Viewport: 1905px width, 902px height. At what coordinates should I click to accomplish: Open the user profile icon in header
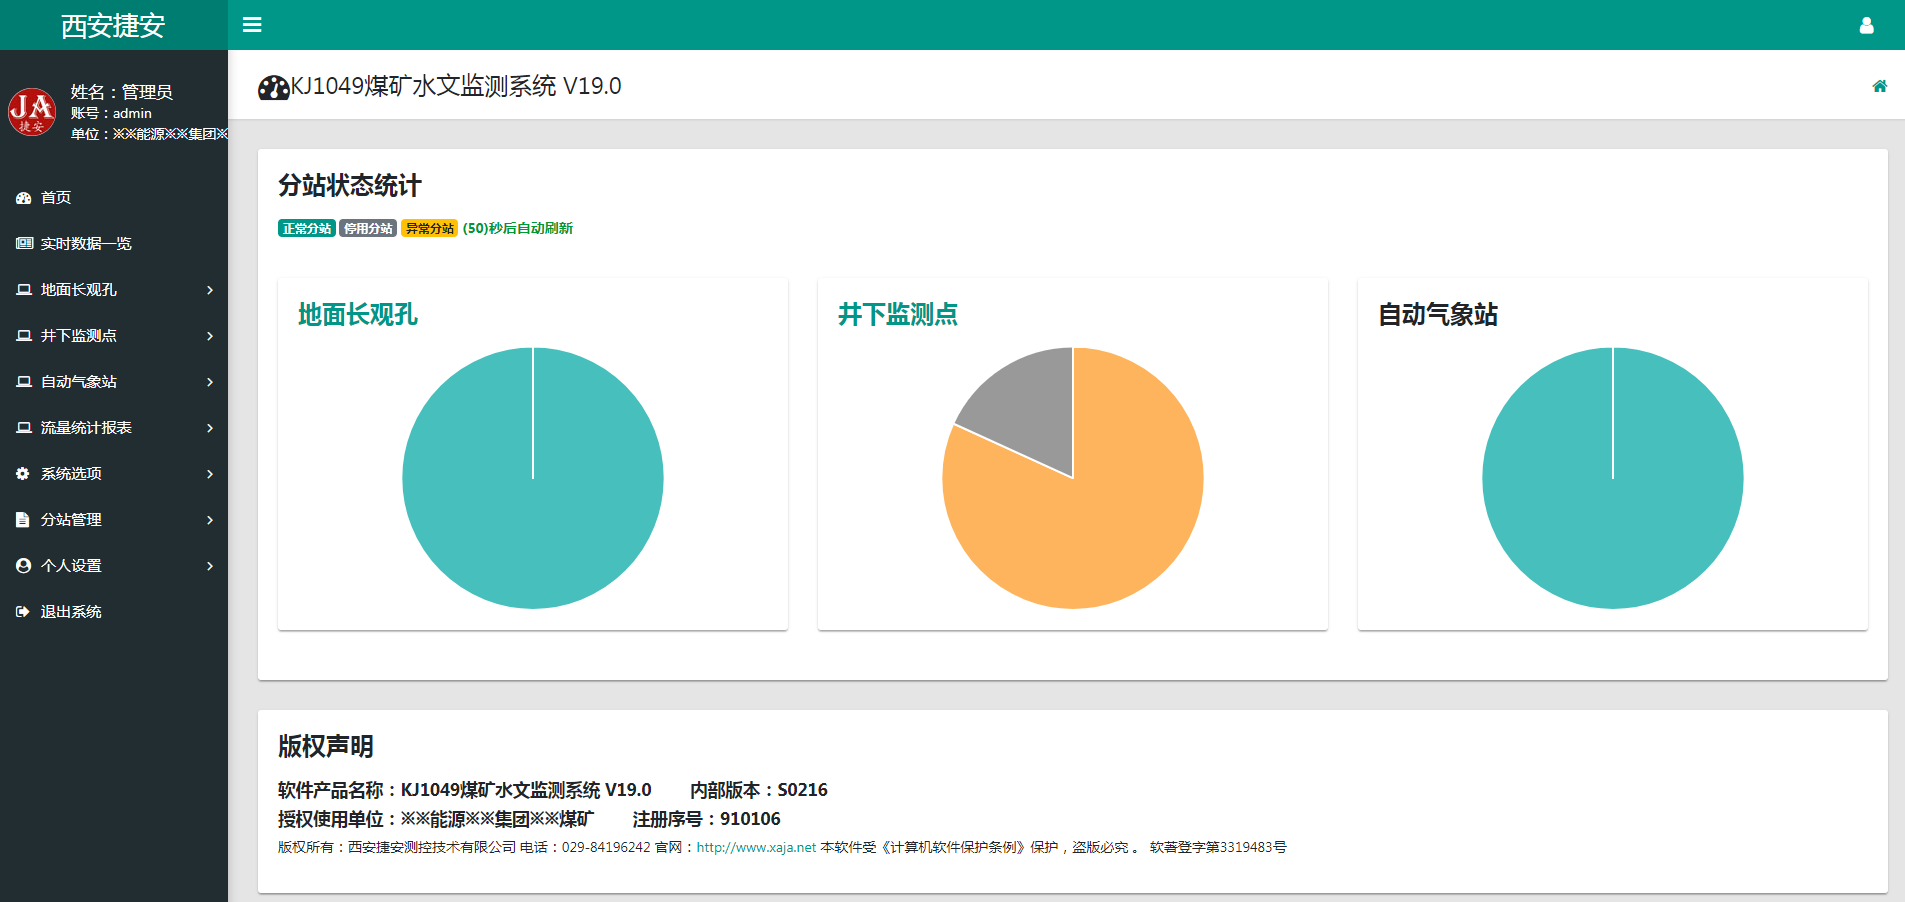click(x=1866, y=25)
